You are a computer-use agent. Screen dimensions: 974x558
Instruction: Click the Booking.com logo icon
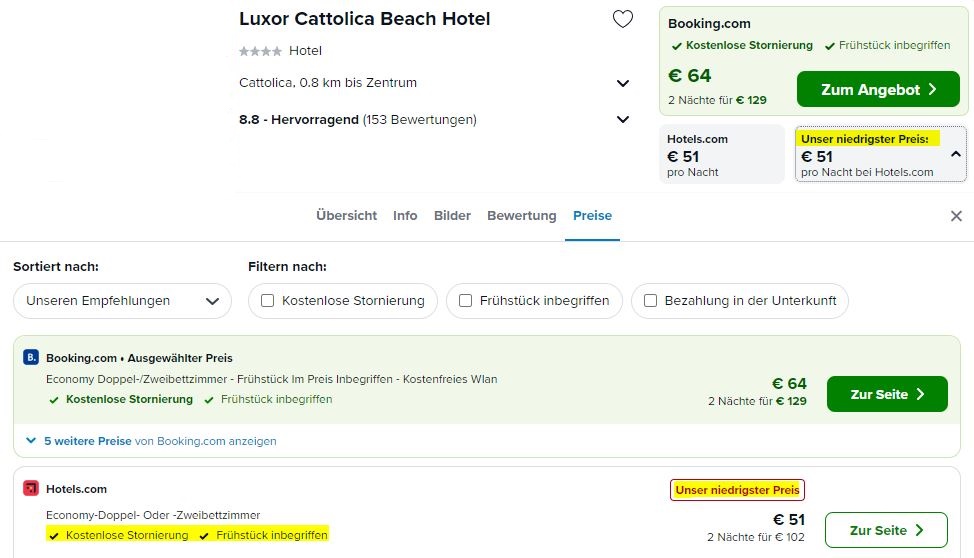(x=30, y=357)
